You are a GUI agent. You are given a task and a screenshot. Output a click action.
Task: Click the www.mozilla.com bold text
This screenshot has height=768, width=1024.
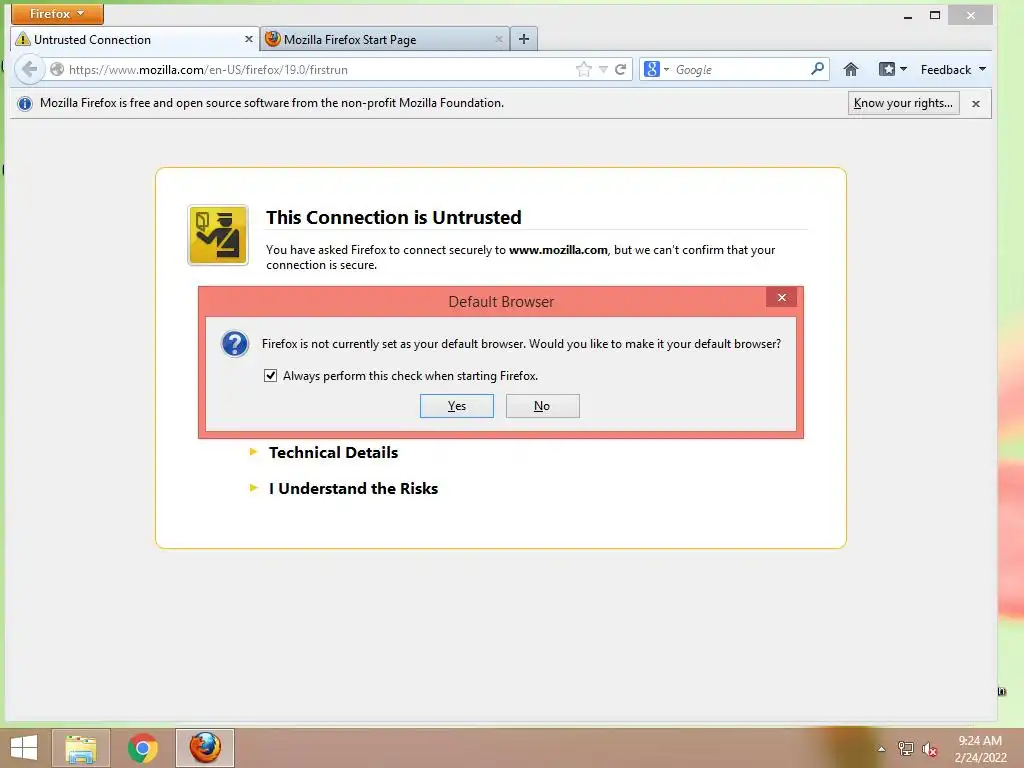pyautogui.click(x=558, y=249)
